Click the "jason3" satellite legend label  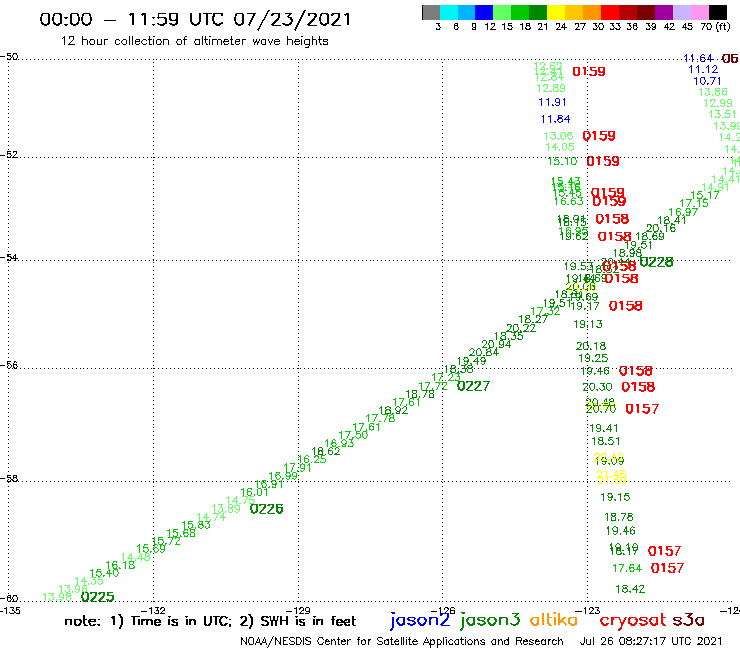pos(490,620)
